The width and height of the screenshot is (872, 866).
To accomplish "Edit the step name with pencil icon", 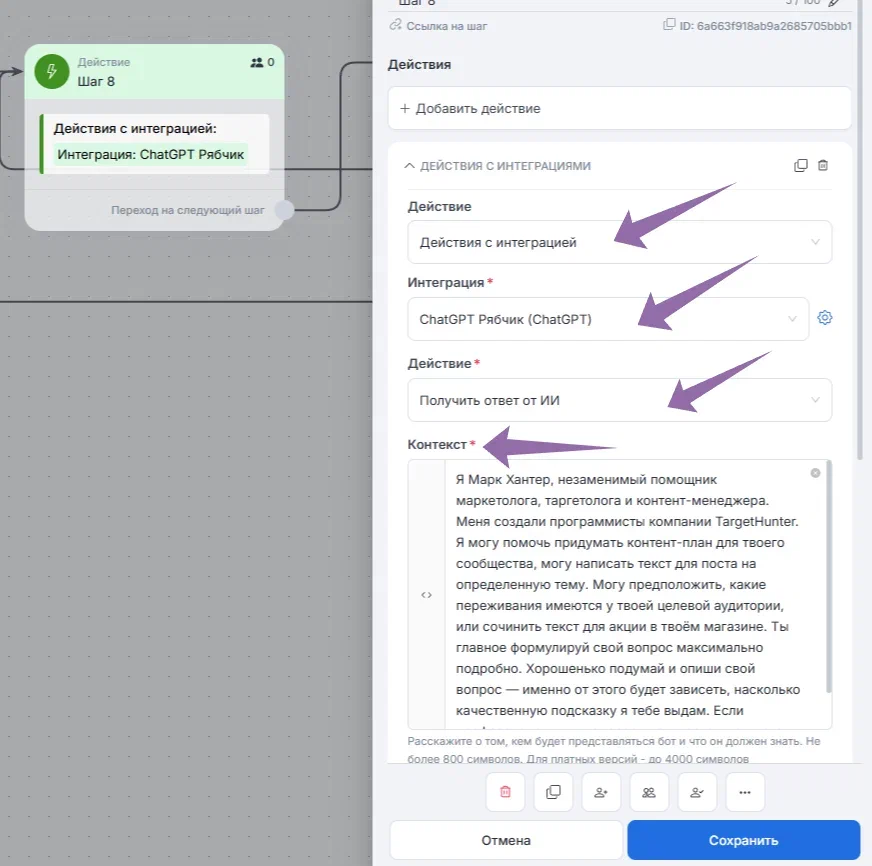I will point(834,3).
